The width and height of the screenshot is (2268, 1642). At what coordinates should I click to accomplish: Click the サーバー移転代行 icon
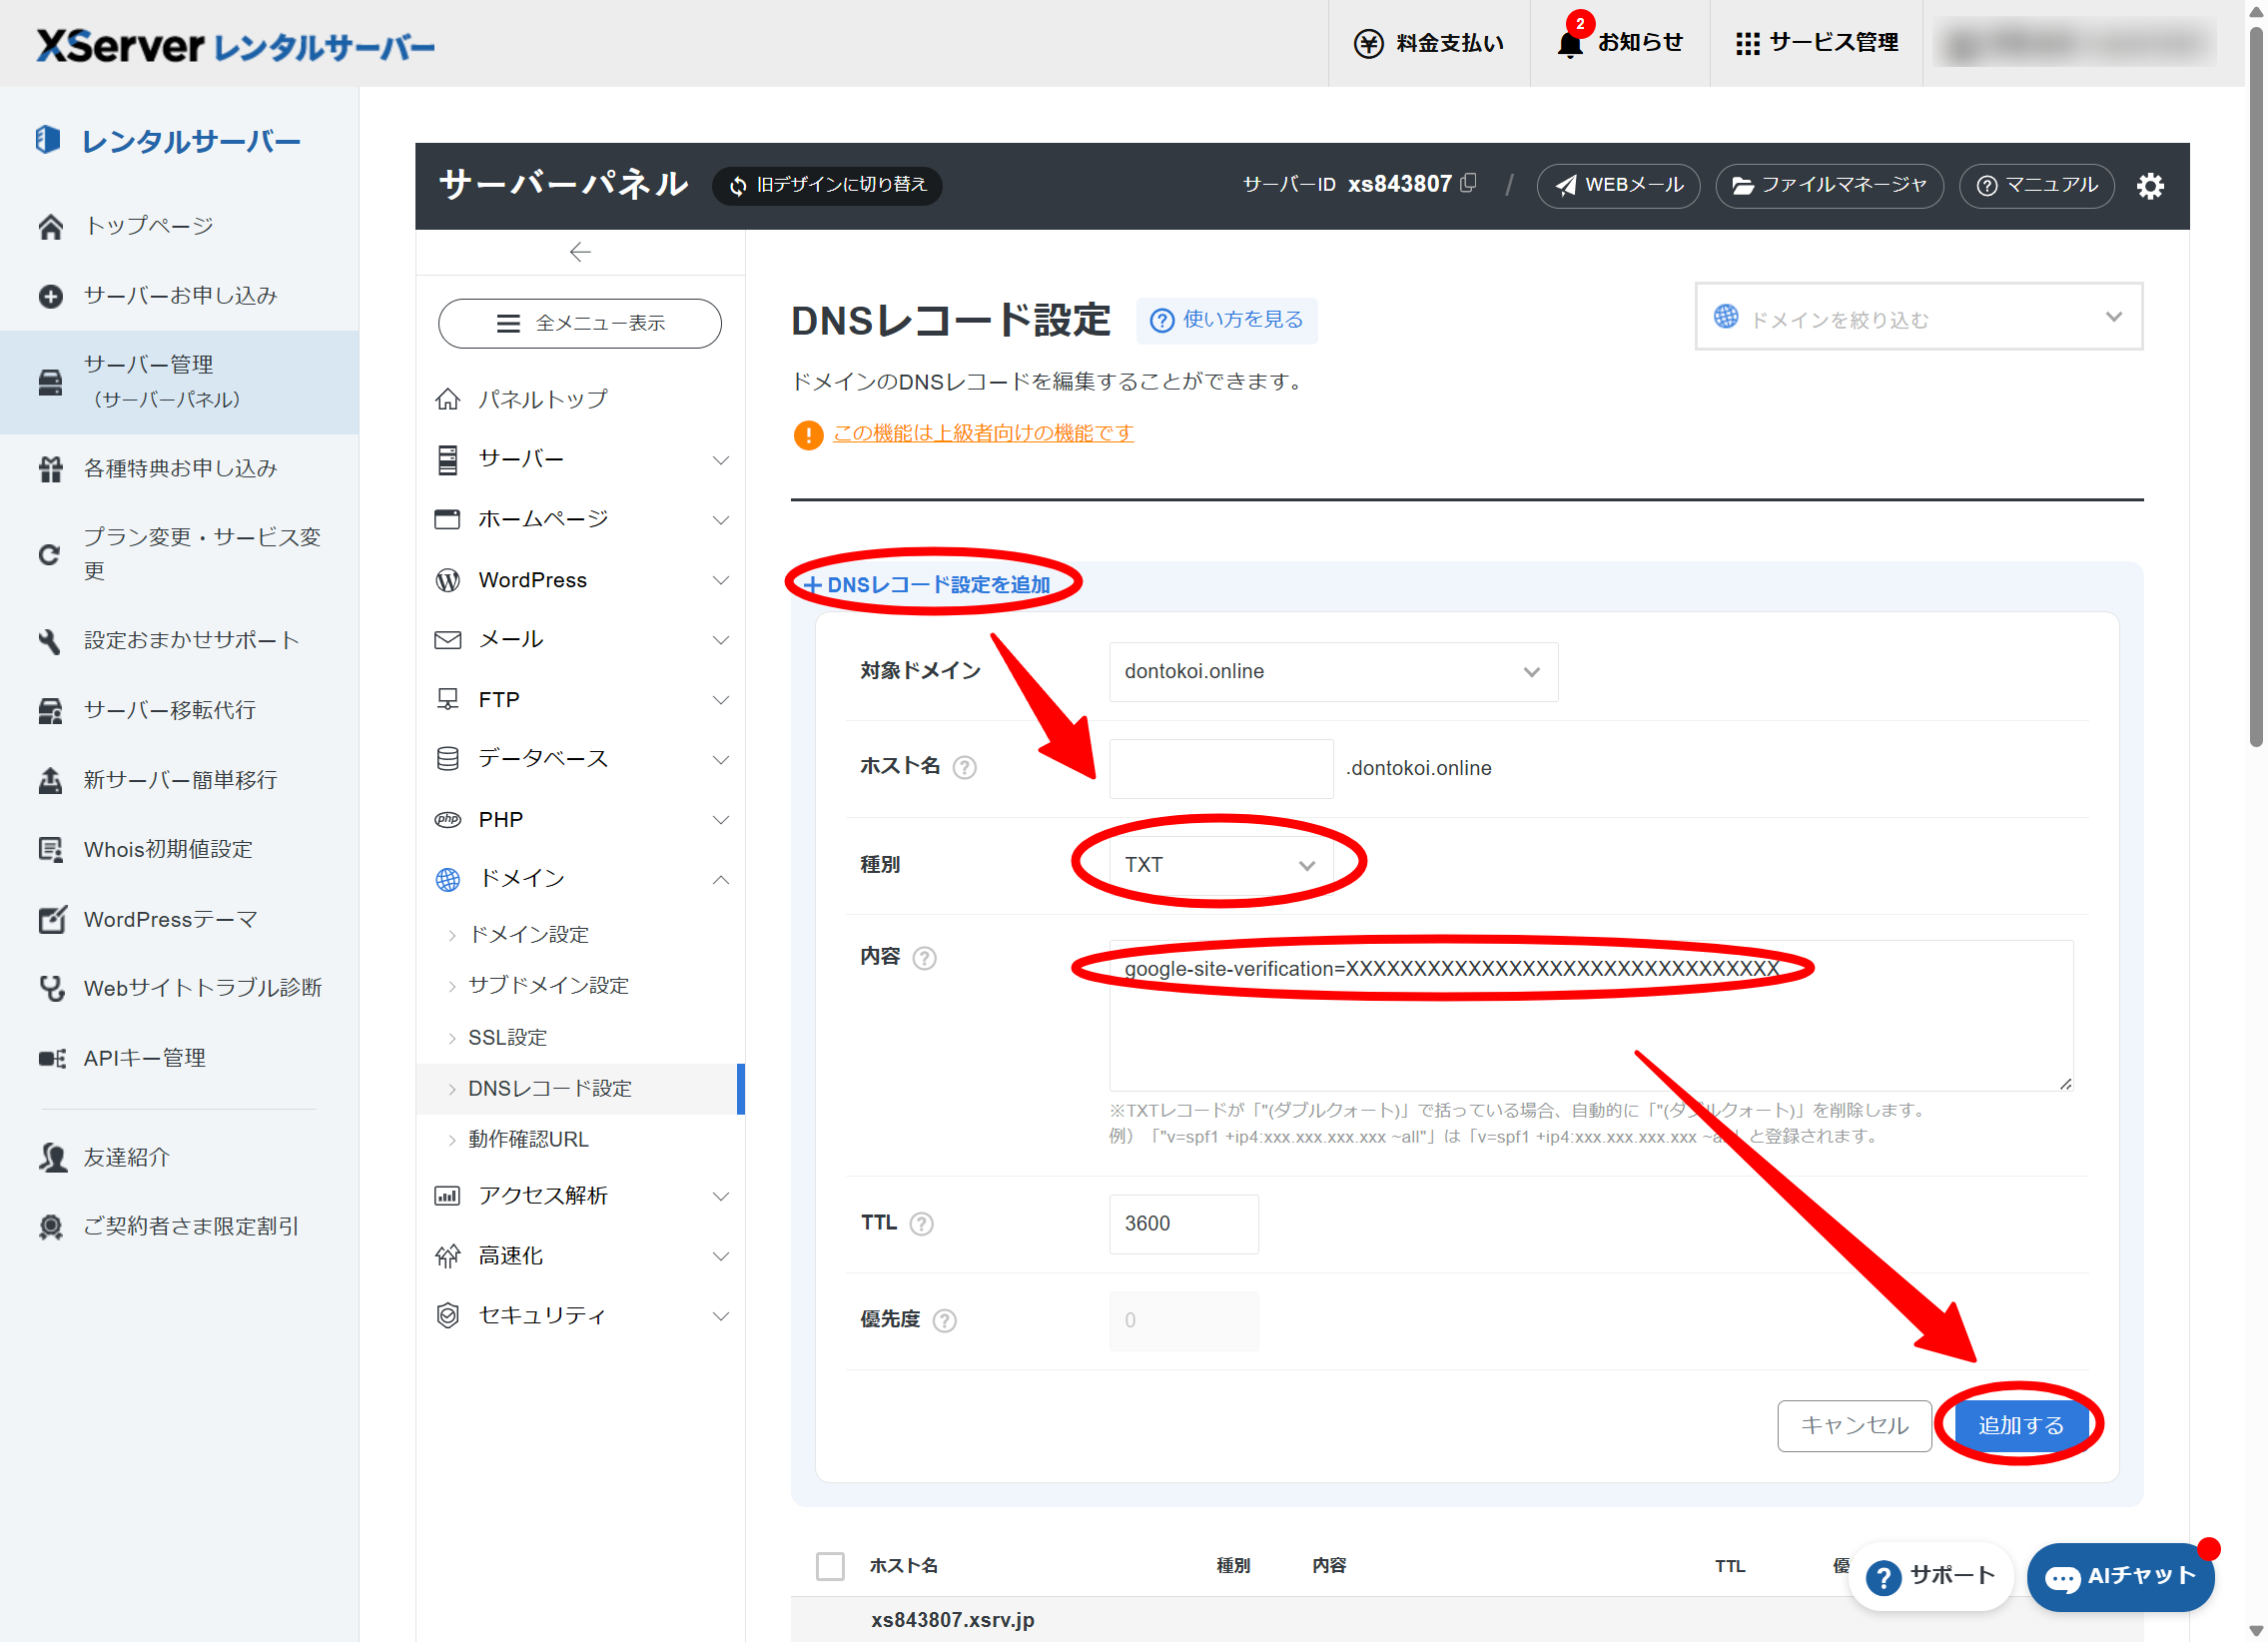pos(50,711)
